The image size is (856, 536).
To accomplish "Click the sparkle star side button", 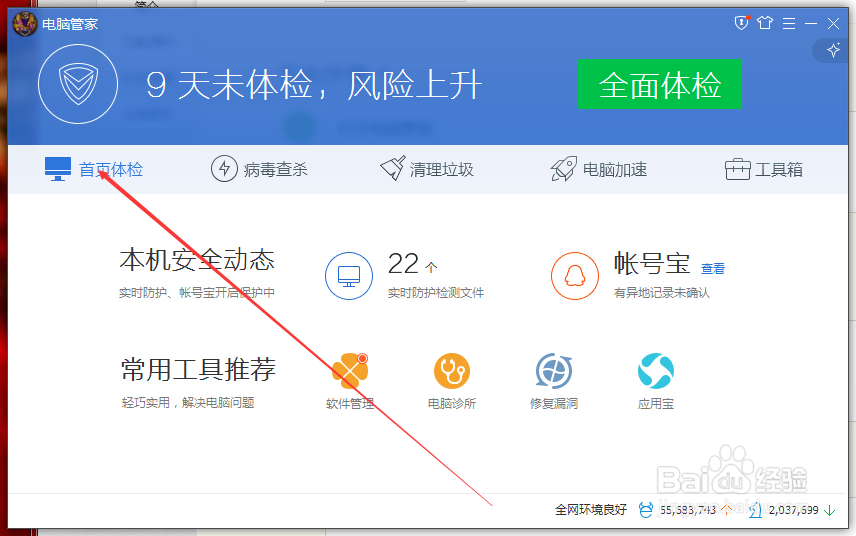I will tap(833, 50).
